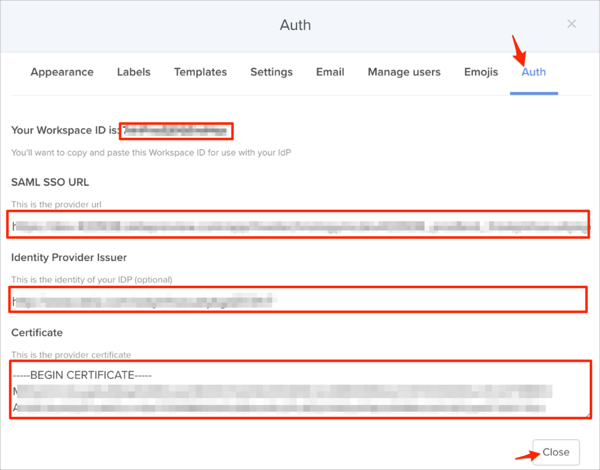Click the BEGIN CERTIFICATE line

[x=87, y=375]
